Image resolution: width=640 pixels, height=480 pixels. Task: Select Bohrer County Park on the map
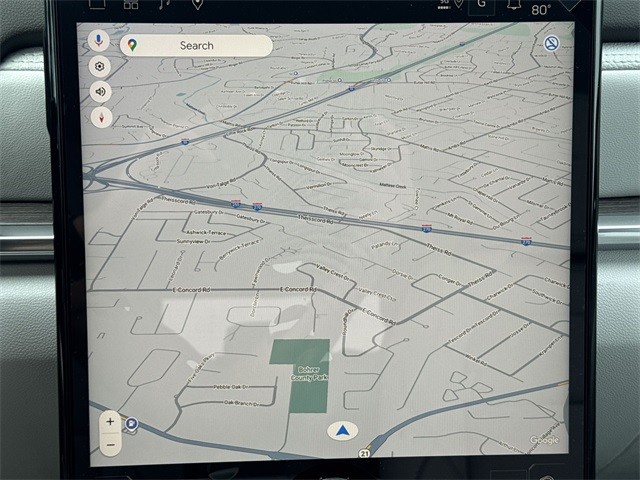click(x=299, y=376)
